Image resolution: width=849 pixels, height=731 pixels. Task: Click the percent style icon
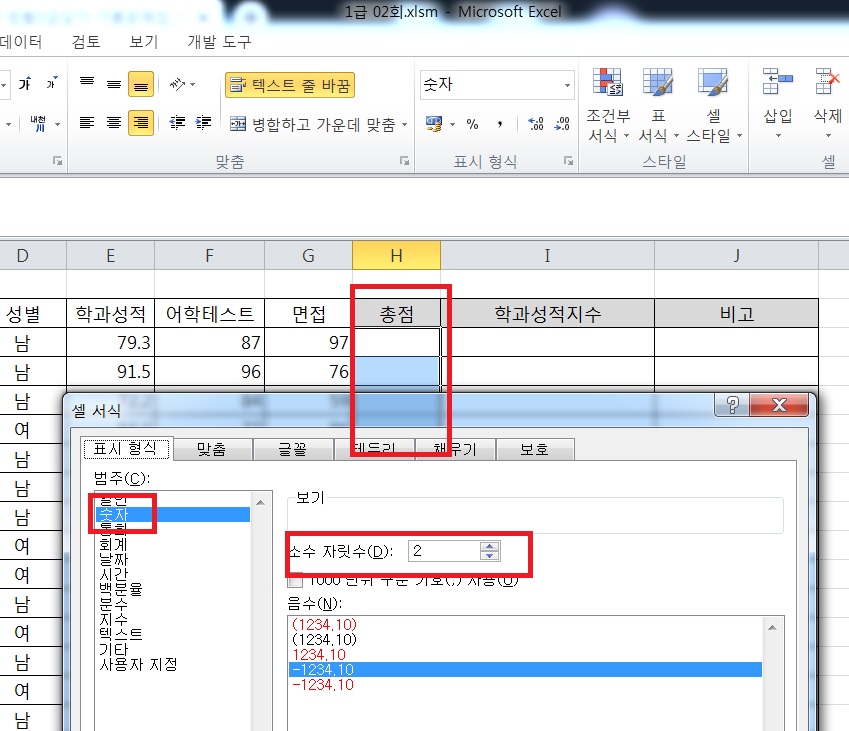pos(472,124)
